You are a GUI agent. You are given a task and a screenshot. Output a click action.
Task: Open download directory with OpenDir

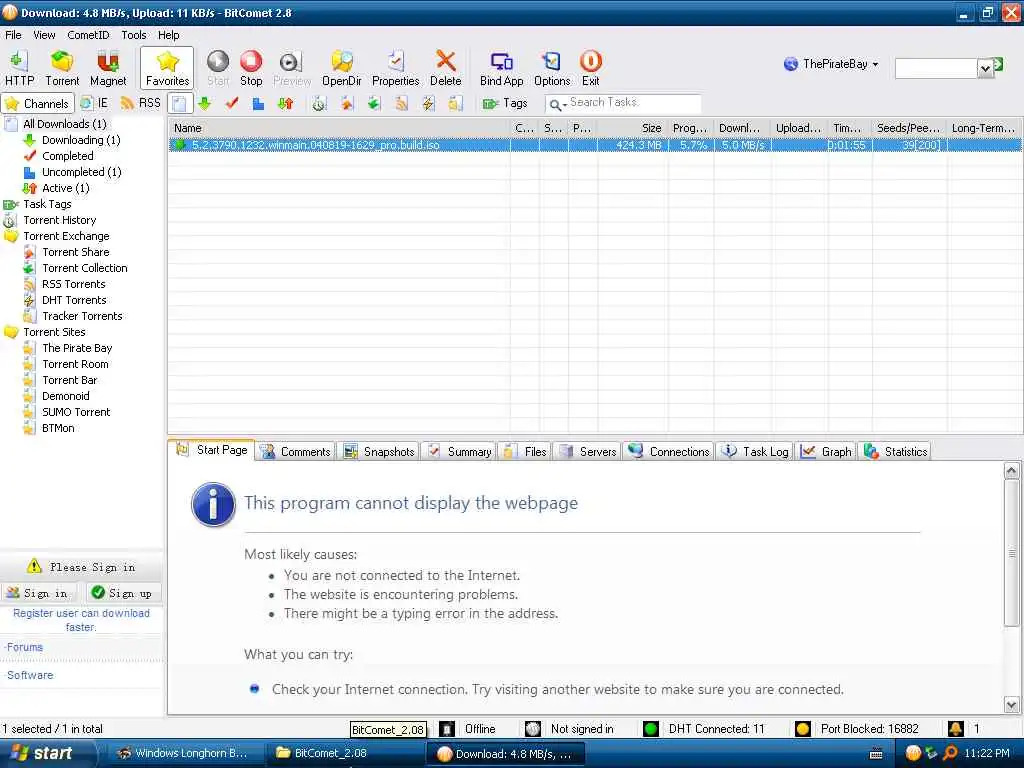[342, 68]
